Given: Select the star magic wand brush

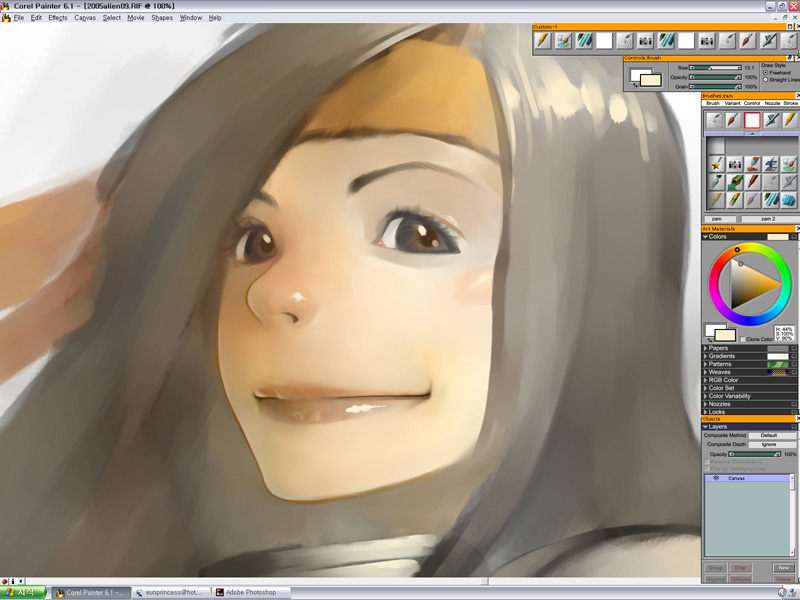Looking at the screenshot, I should 716,164.
